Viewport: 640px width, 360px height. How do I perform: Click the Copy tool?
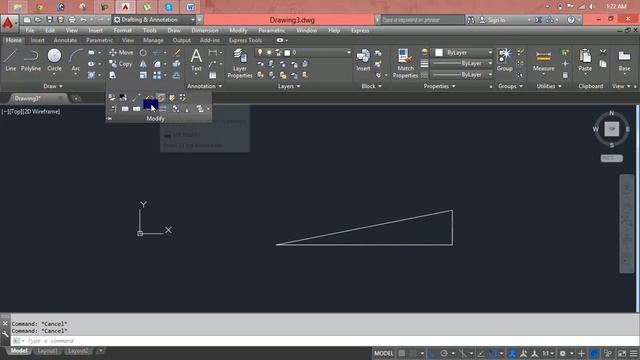pos(121,64)
